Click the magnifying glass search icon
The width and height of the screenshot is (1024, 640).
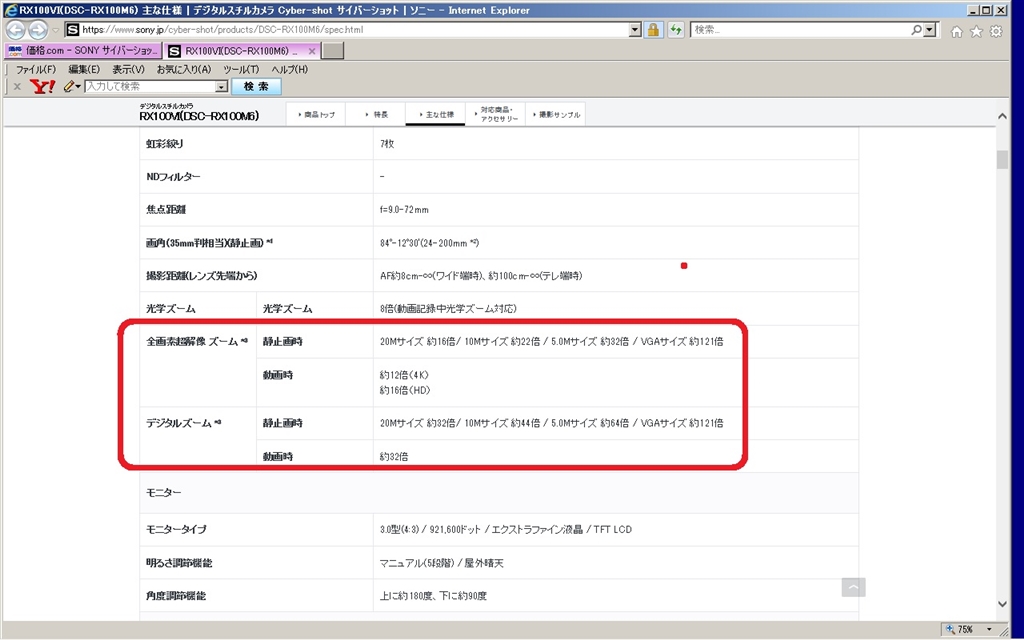(x=917, y=30)
